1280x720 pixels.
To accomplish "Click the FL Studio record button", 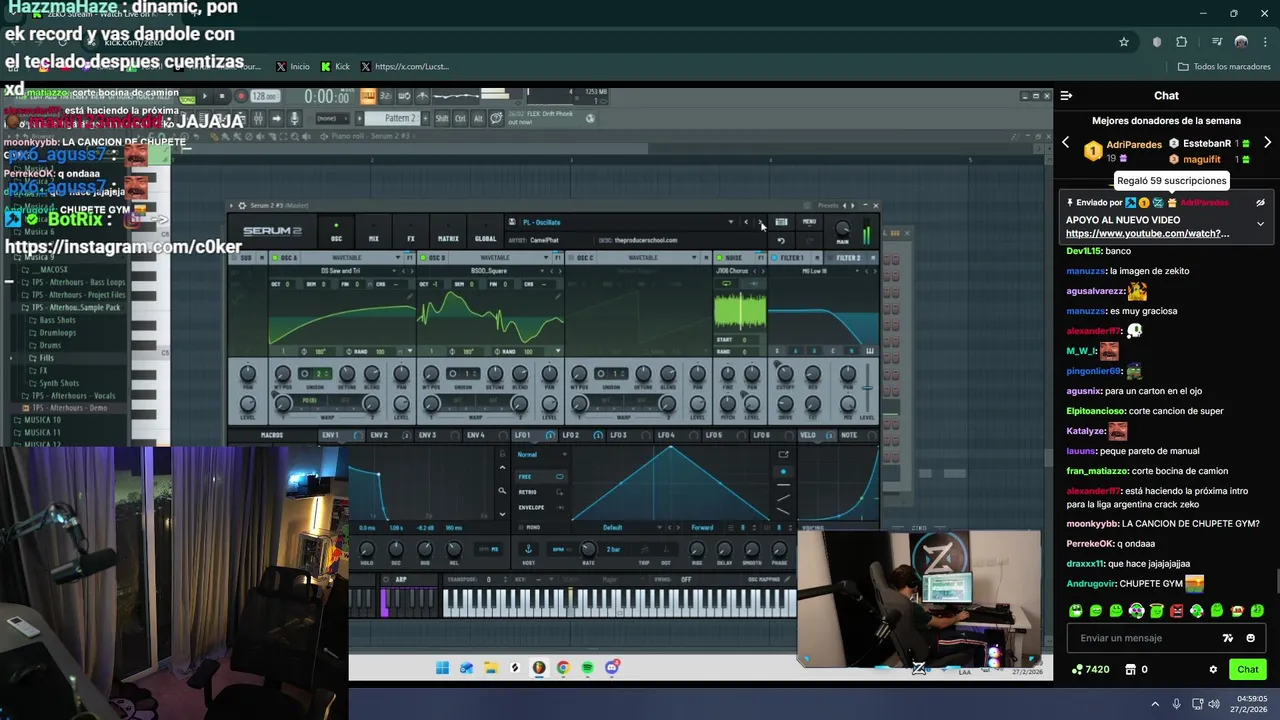I will 240,97.
